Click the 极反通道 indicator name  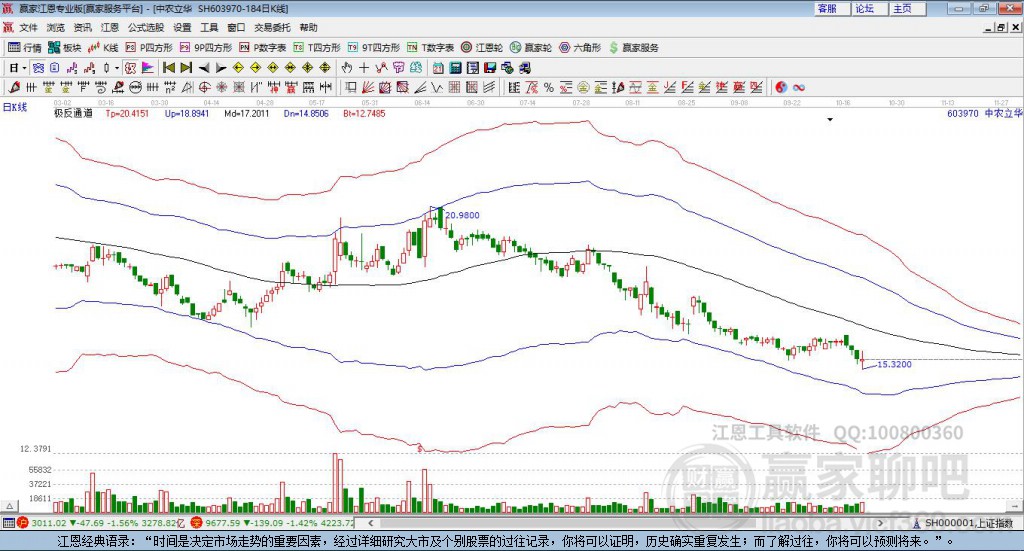(x=73, y=114)
